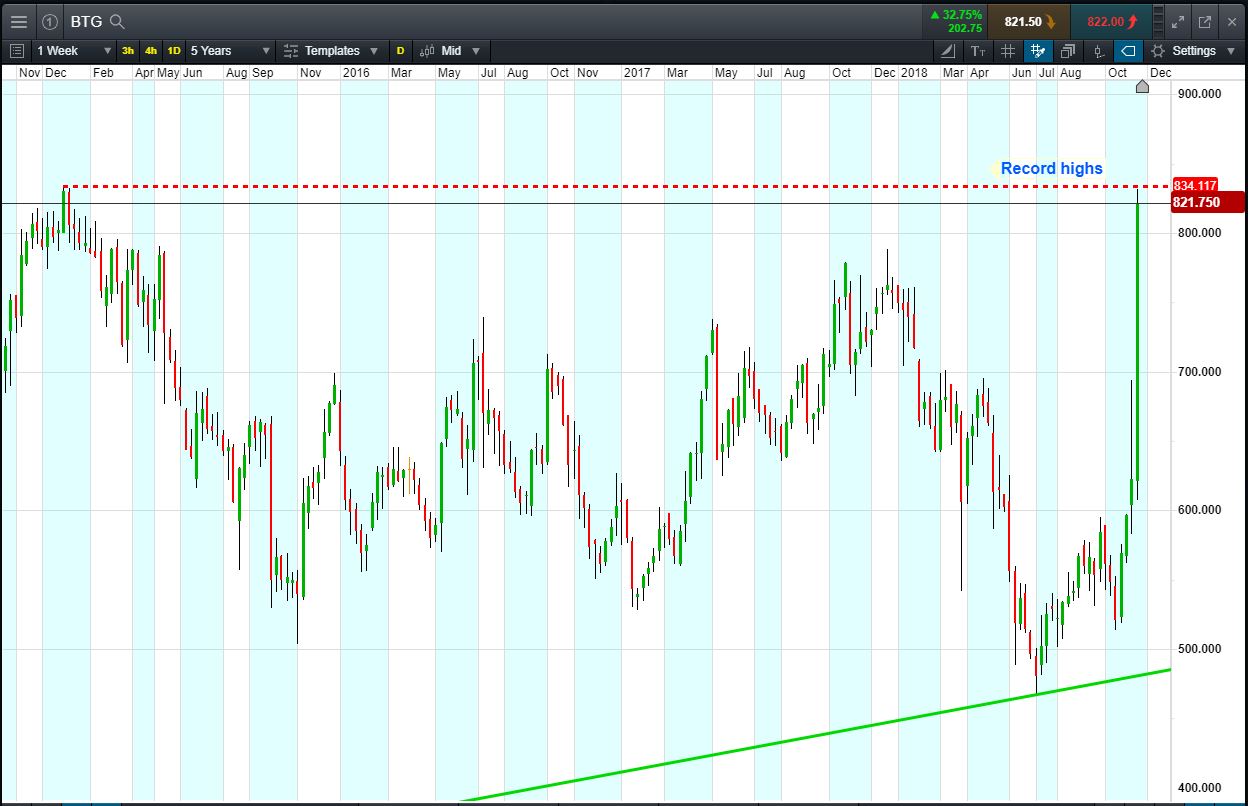
Task: Click the Templates sliders icon
Action: [x=291, y=50]
